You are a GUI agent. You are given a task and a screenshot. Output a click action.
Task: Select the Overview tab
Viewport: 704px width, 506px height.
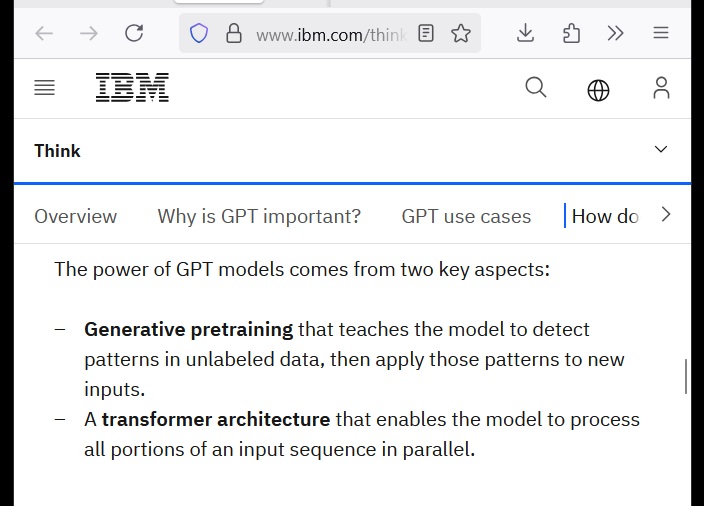tap(75, 216)
